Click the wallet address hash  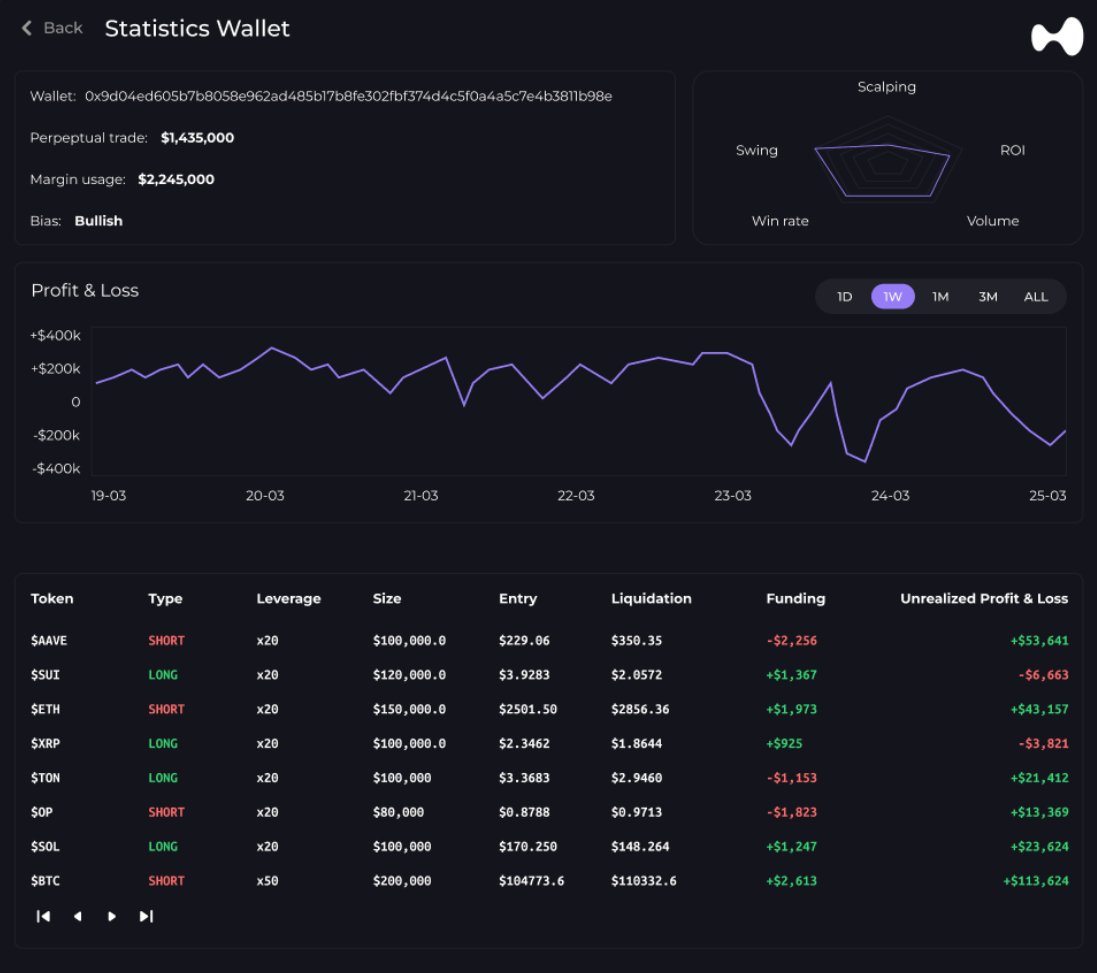pyautogui.click(x=348, y=96)
